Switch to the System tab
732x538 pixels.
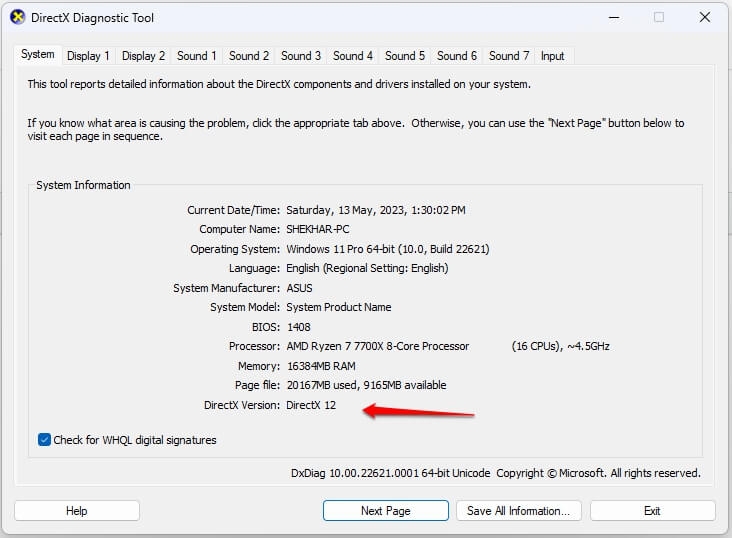point(37,55)
